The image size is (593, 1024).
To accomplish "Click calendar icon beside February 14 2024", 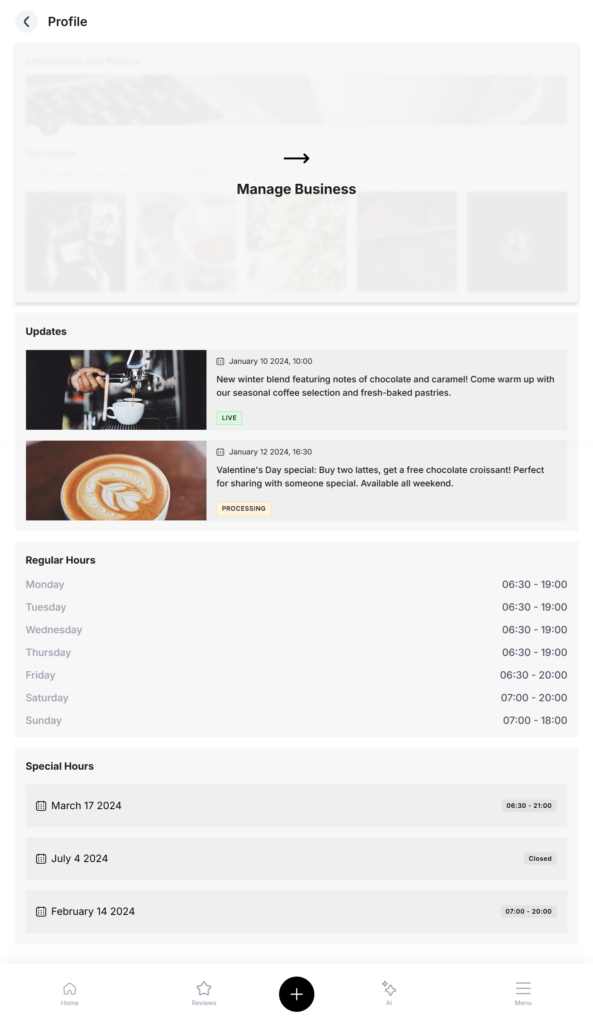I will point(41,912).
